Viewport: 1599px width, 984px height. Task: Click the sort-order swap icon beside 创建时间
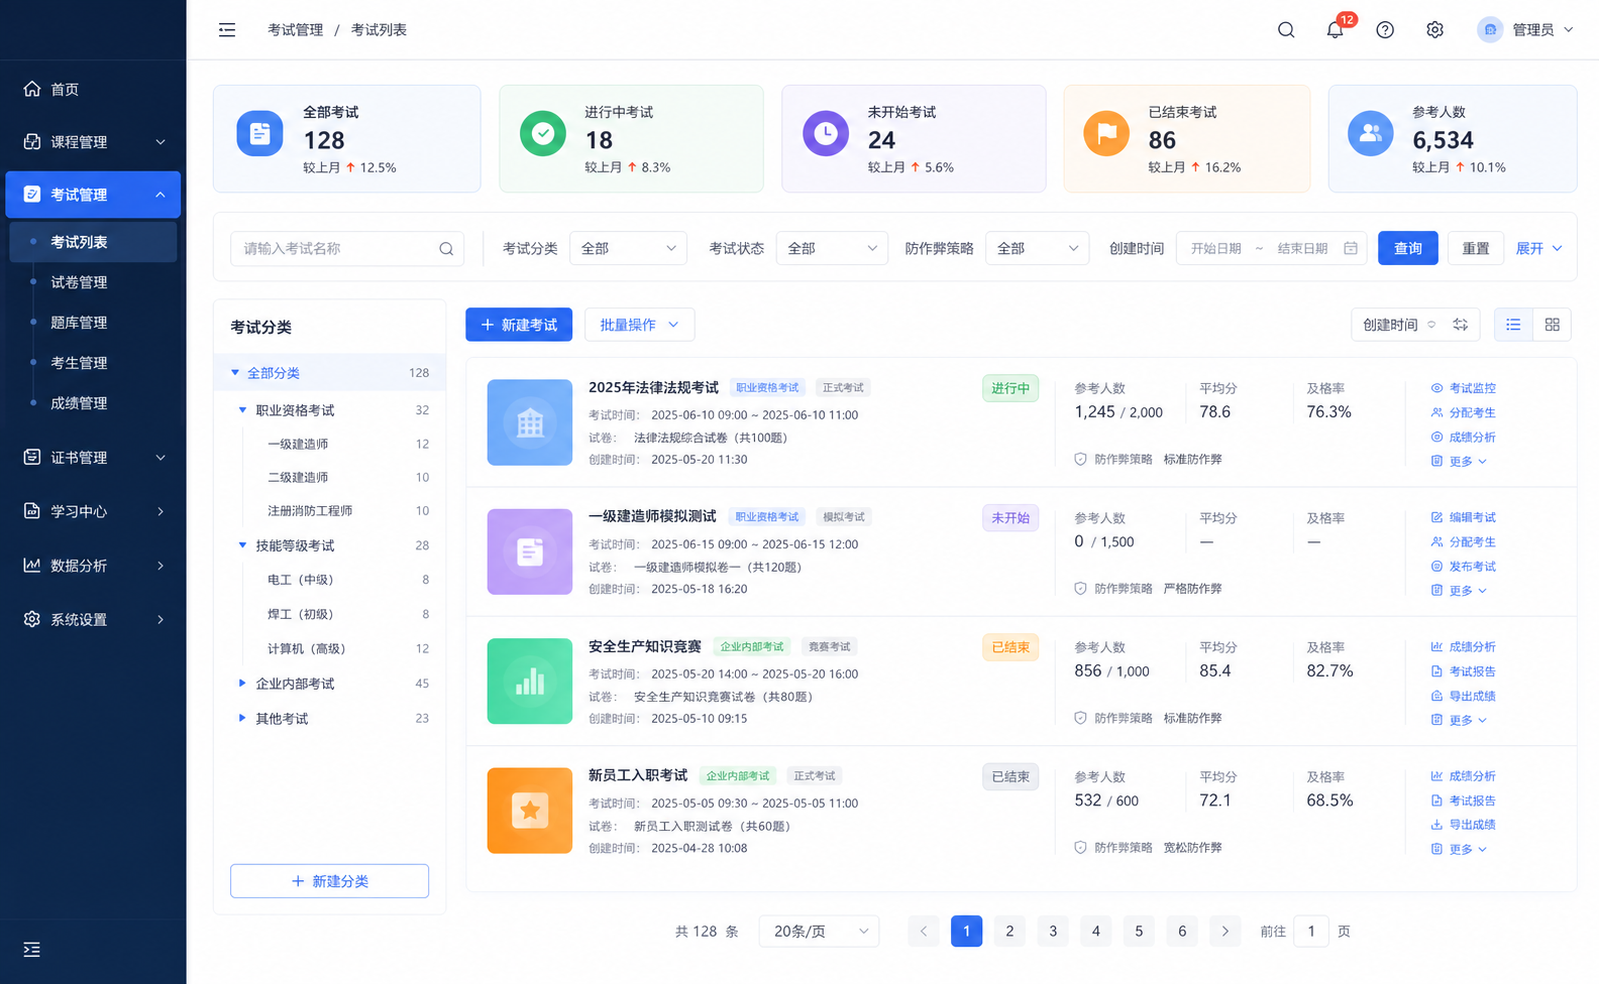click(1460, 324)
